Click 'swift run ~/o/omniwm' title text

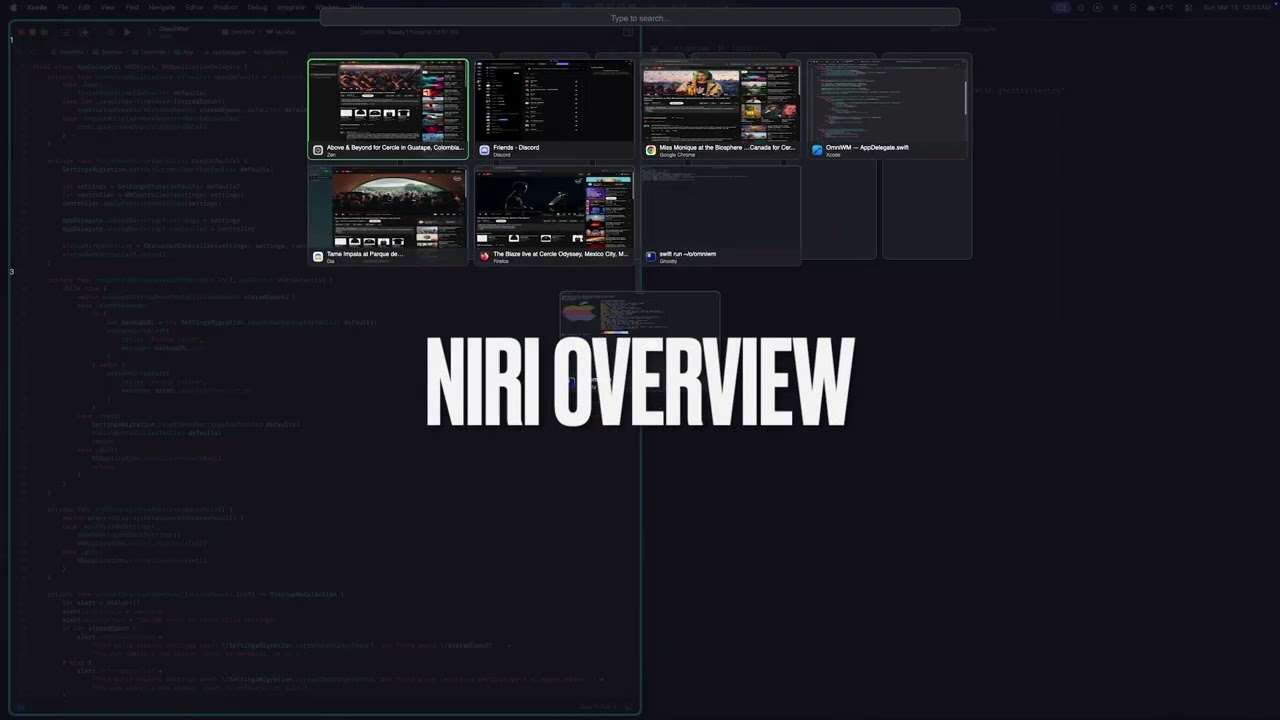(688, 254)
